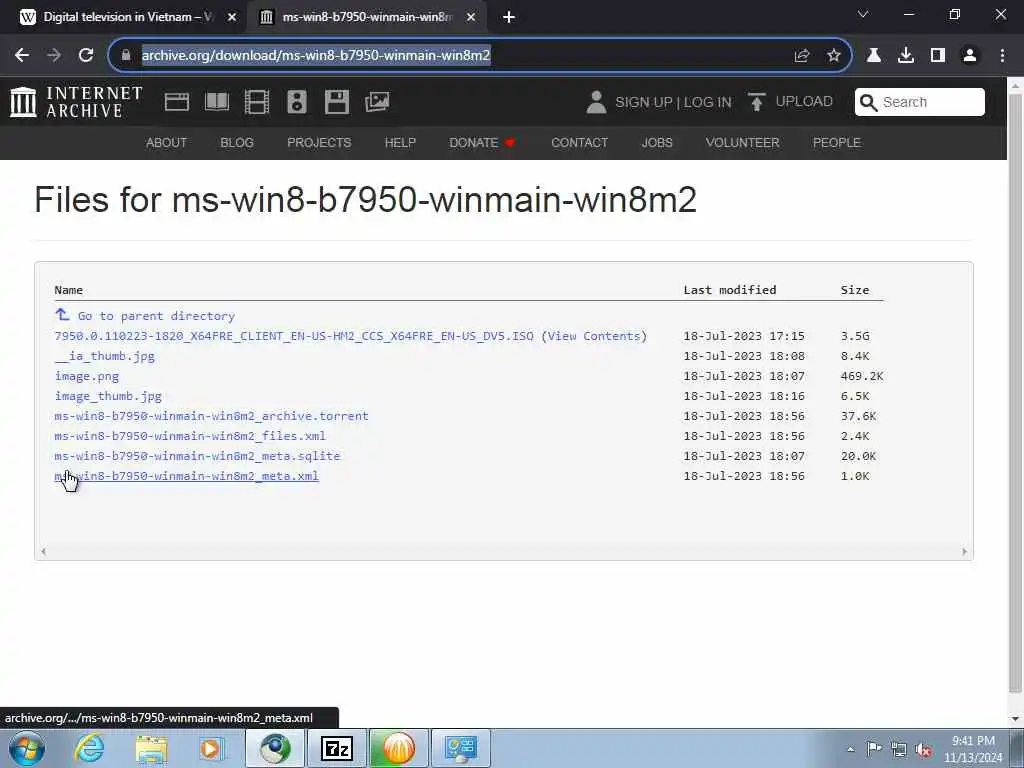
Task: Go back with the browser back arrow
Action: click(22, 56)
